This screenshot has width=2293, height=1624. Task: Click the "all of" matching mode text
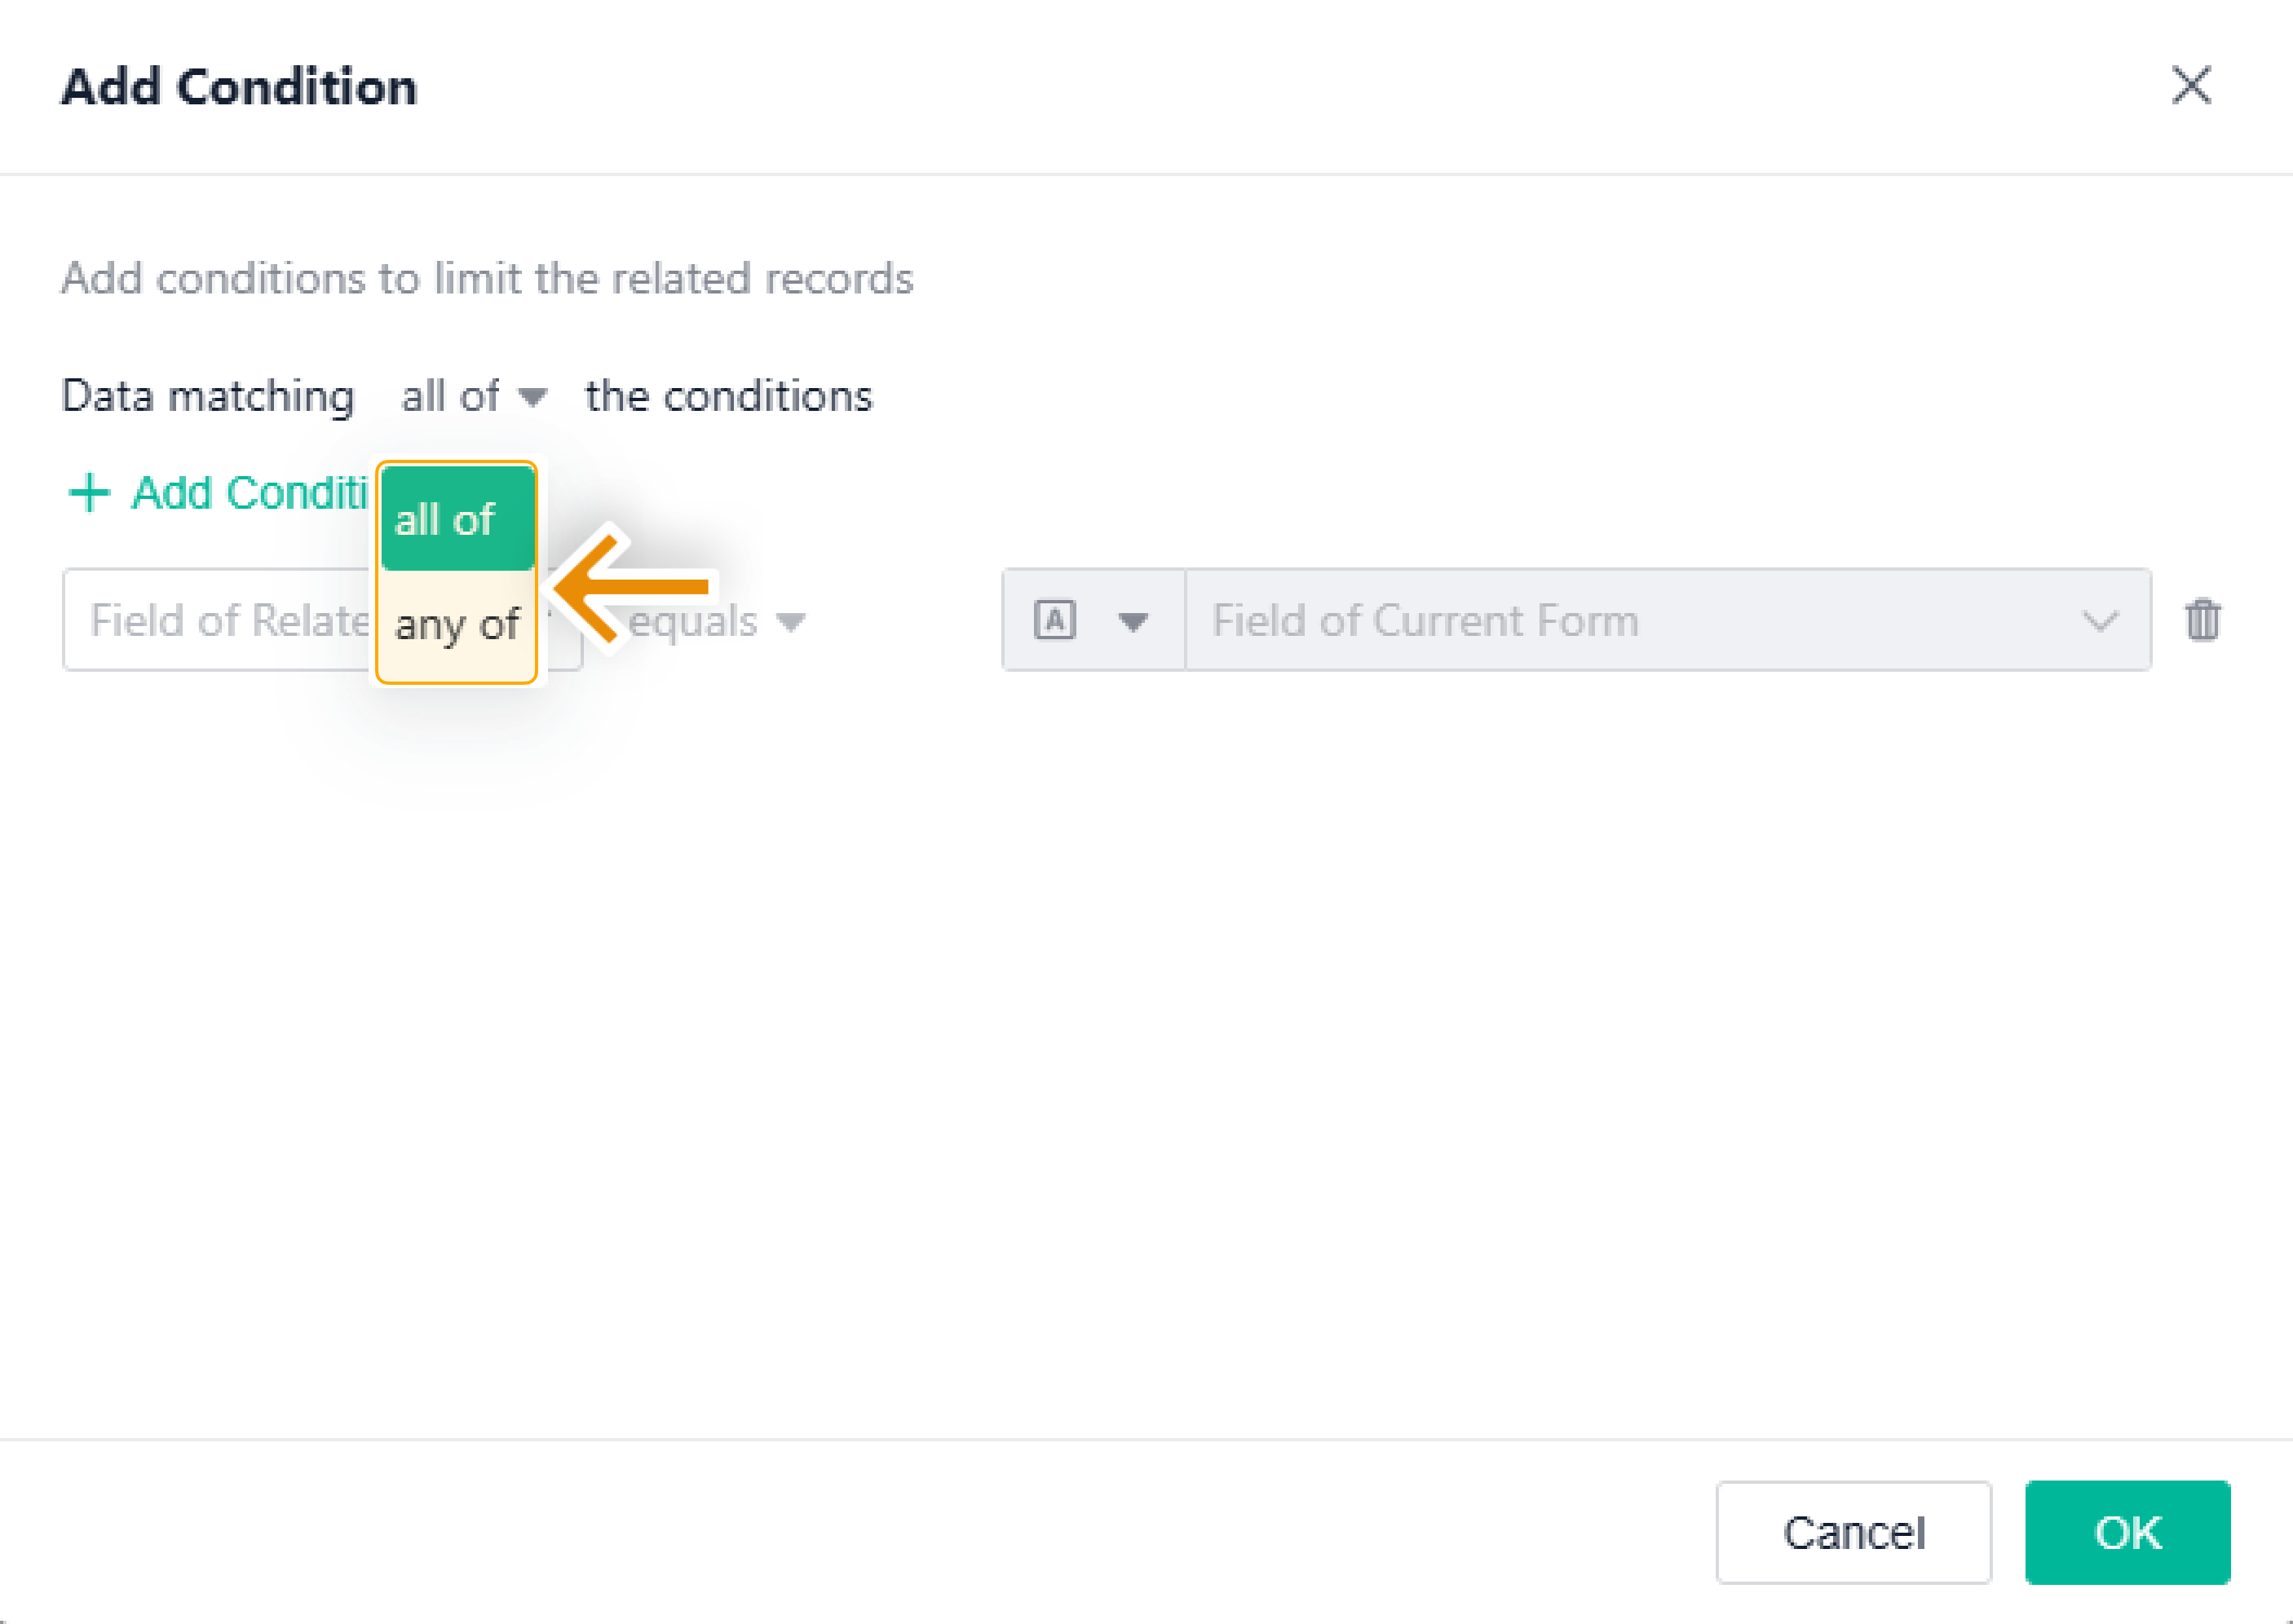click(450, 396)
